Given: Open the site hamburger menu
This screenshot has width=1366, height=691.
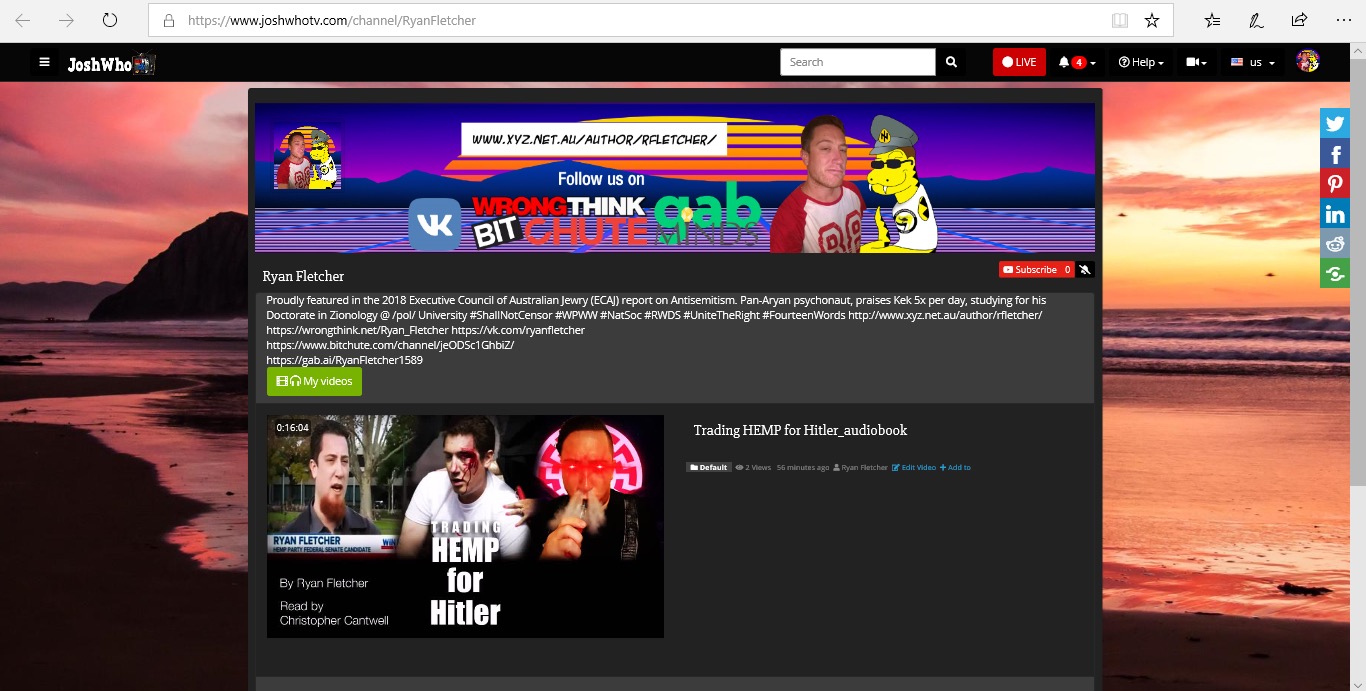Looking at the screenshot, I should (44, 62).
